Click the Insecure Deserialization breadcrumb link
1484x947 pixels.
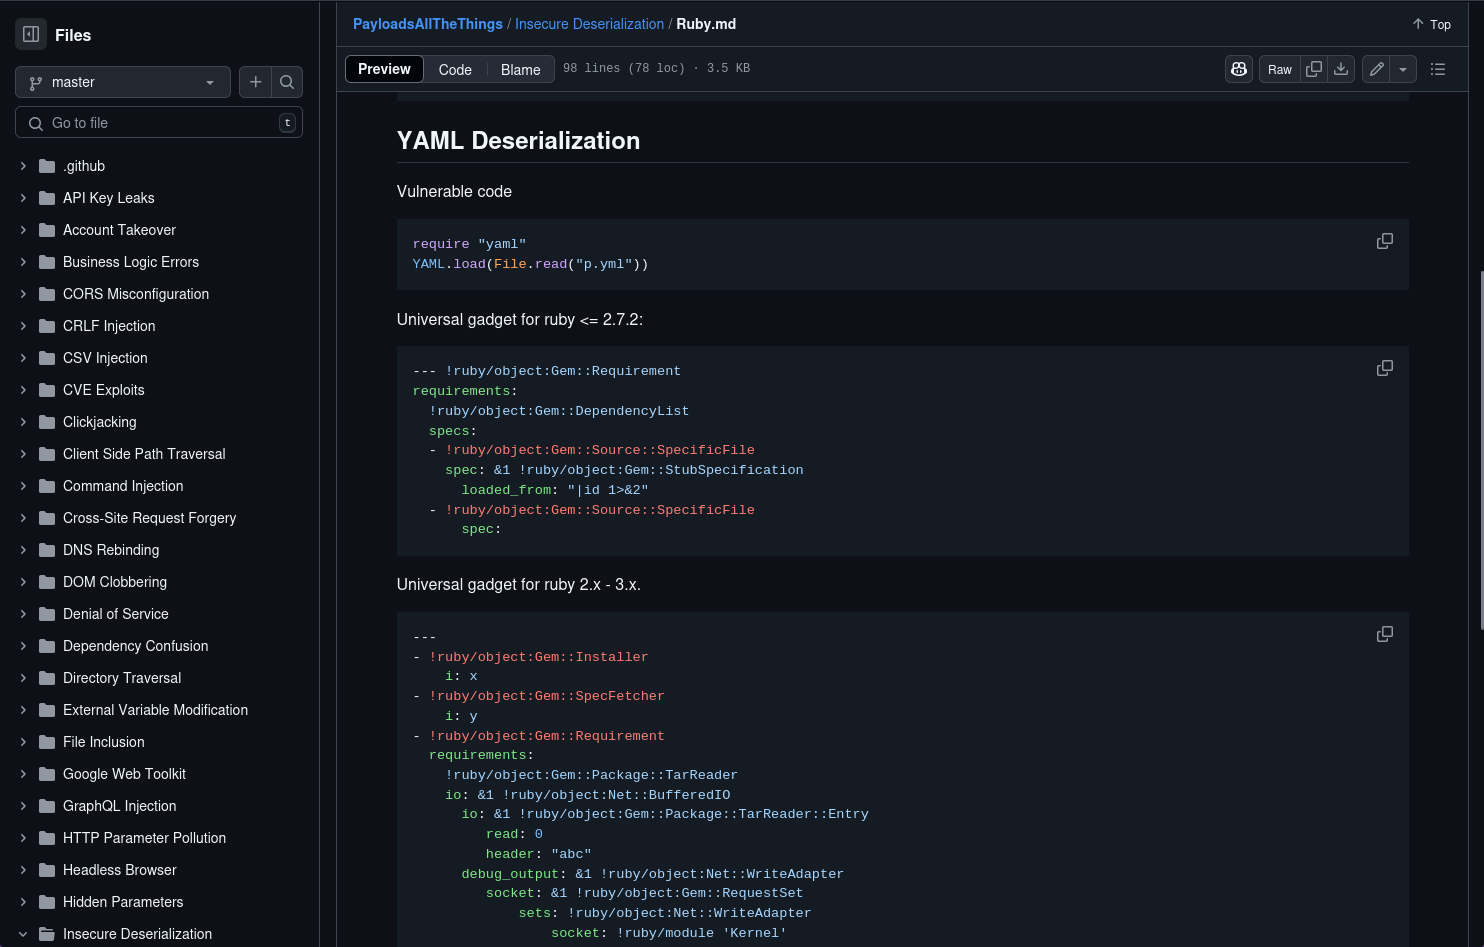(x=589, y=24)
